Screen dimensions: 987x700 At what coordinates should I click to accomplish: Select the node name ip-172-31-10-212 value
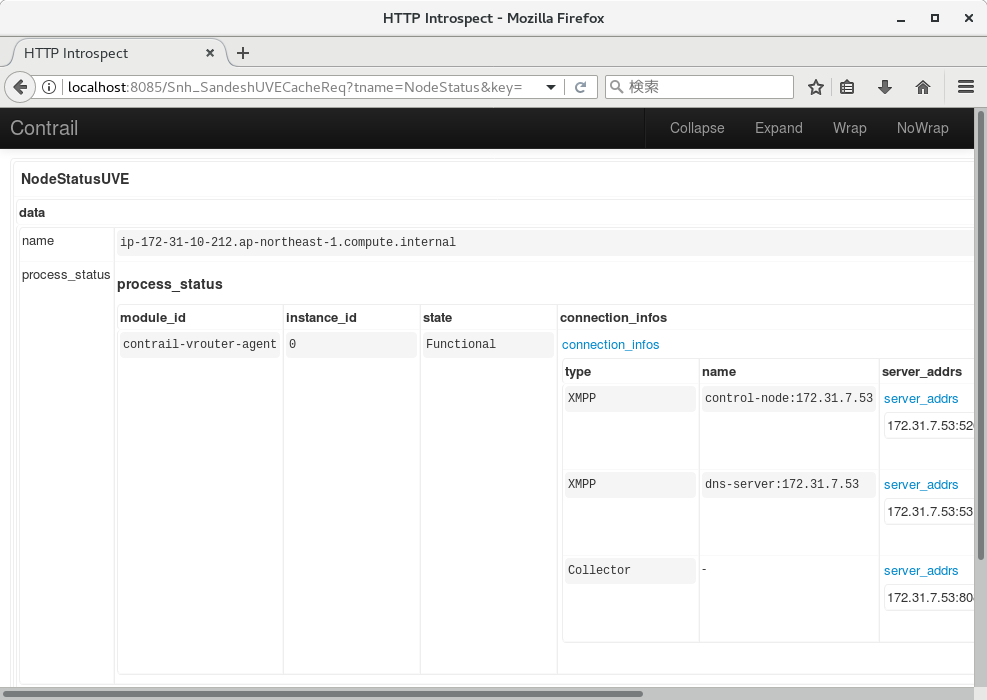coord(288,242)
